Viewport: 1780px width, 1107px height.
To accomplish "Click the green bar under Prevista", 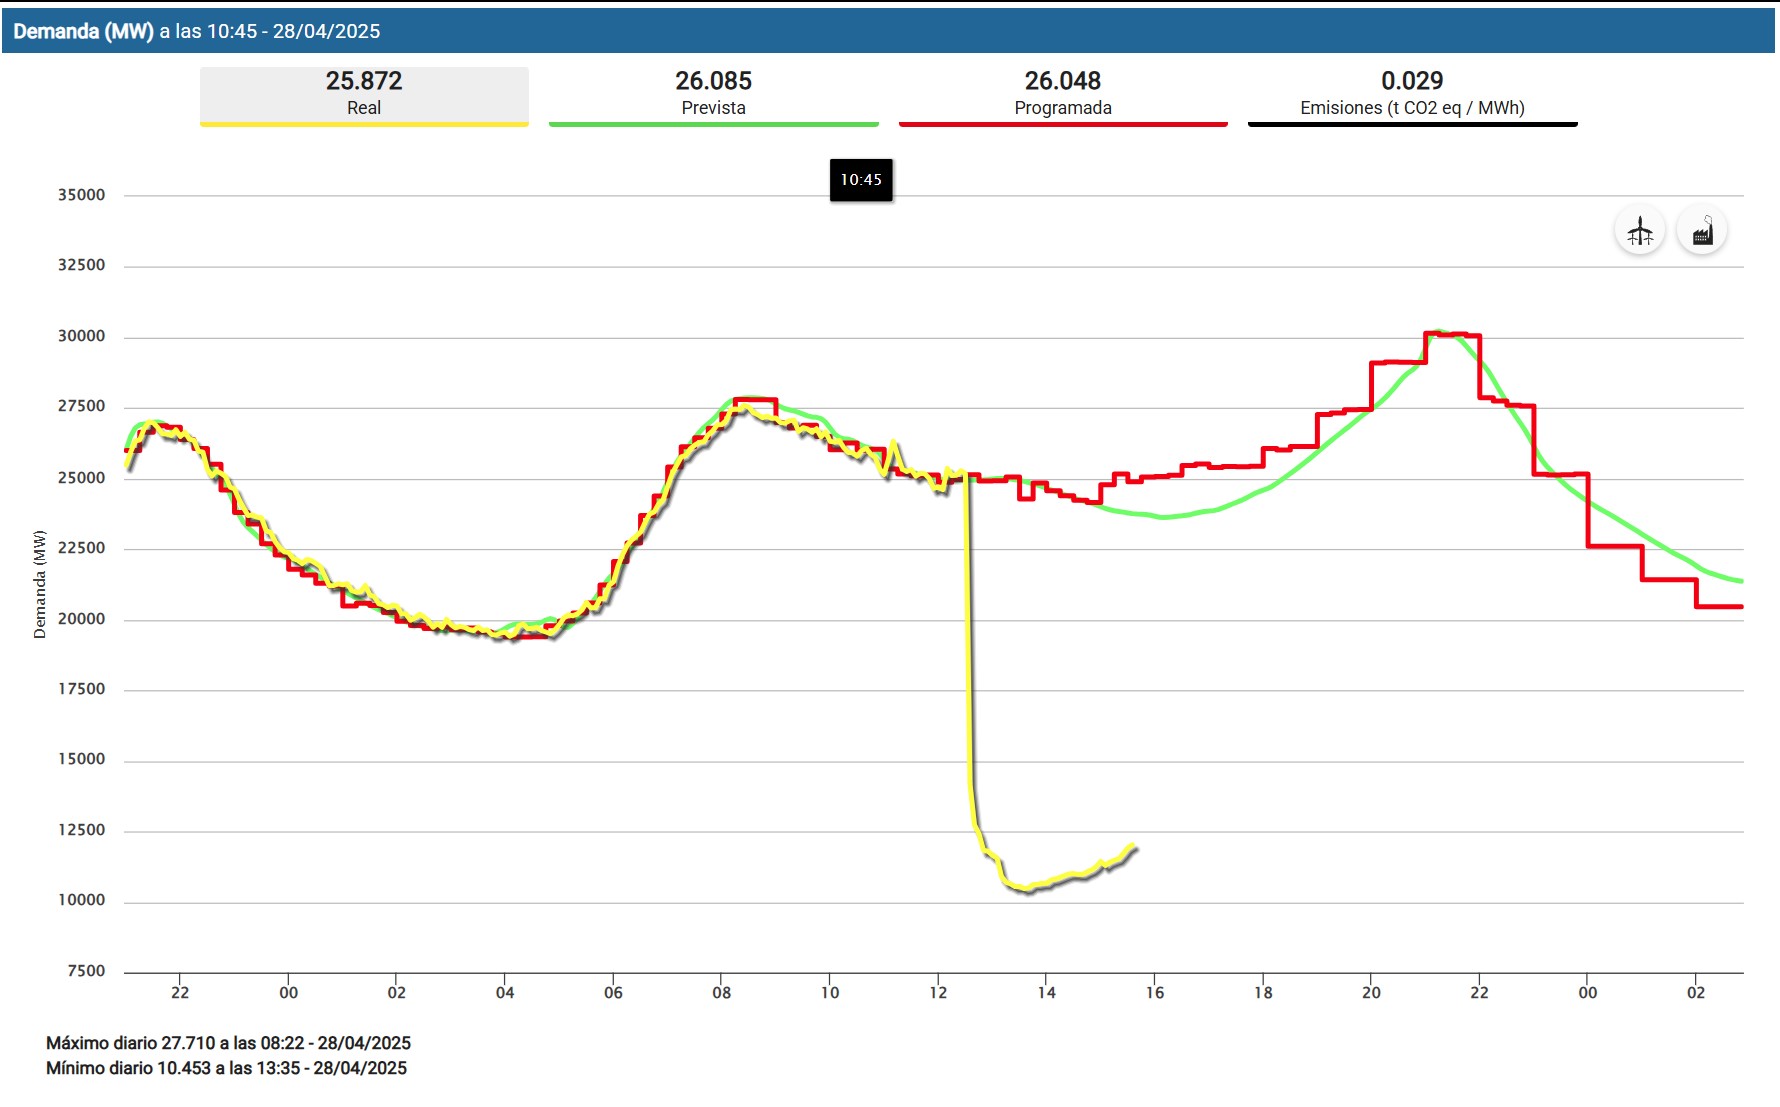I will pos(713,124).
